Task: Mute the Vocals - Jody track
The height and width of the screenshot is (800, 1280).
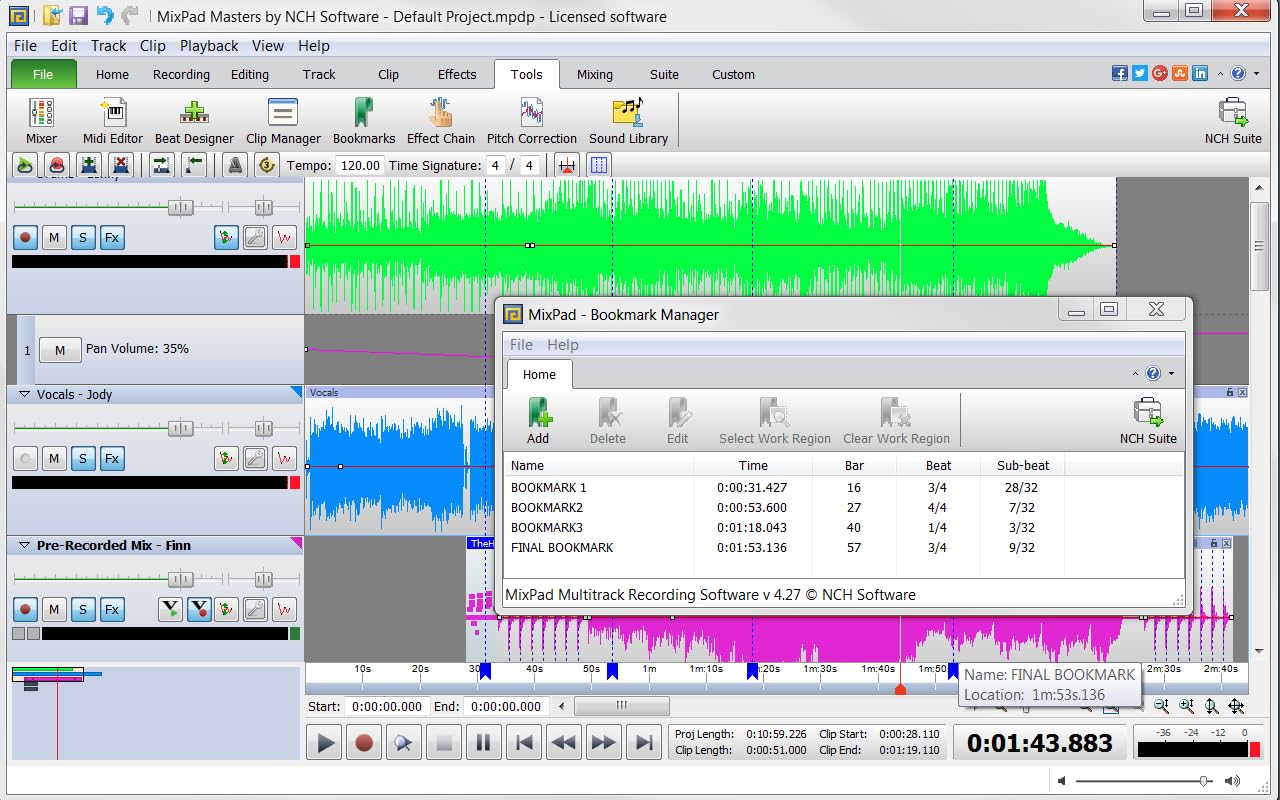Action: [x=54, y=458]
